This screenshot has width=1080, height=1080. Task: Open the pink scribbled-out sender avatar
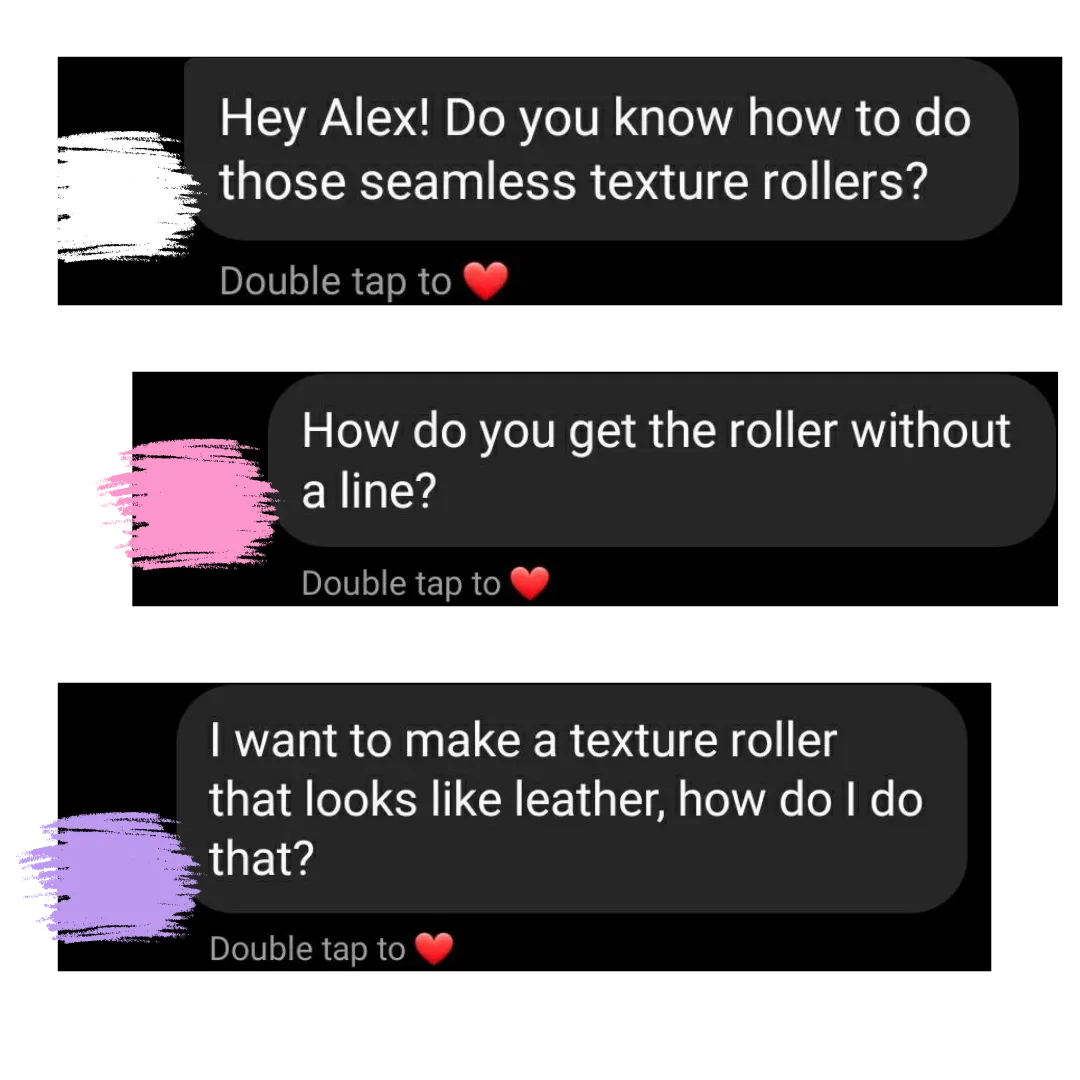pyautogui.click(x=189, y=503)
